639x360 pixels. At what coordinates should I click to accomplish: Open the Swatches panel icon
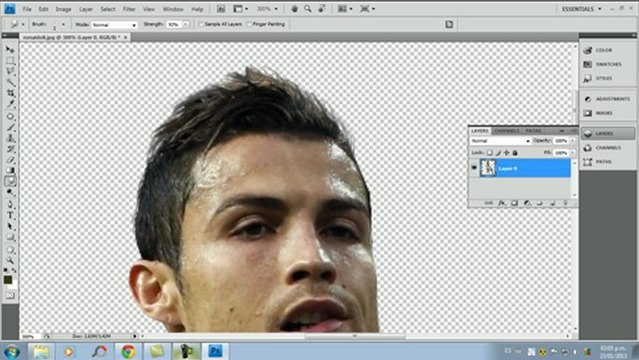(587, 64)
